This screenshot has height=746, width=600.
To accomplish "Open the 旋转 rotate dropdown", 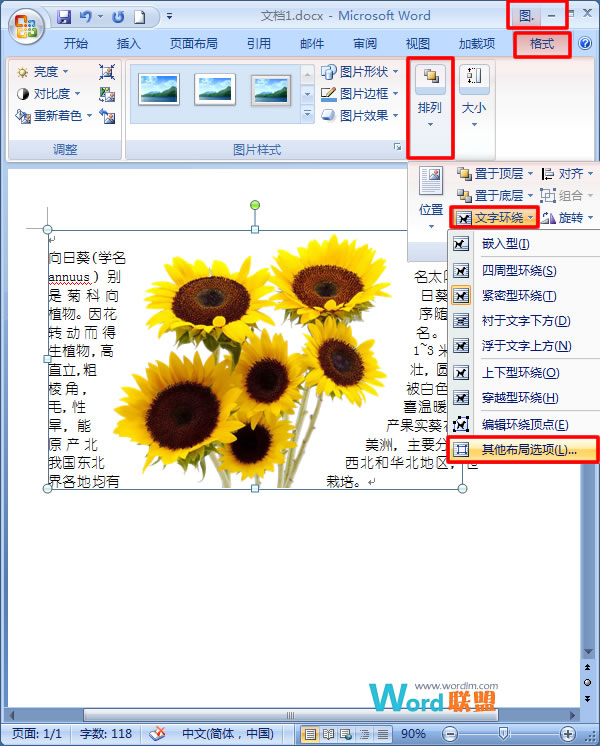I will click(x=568, y=218).
